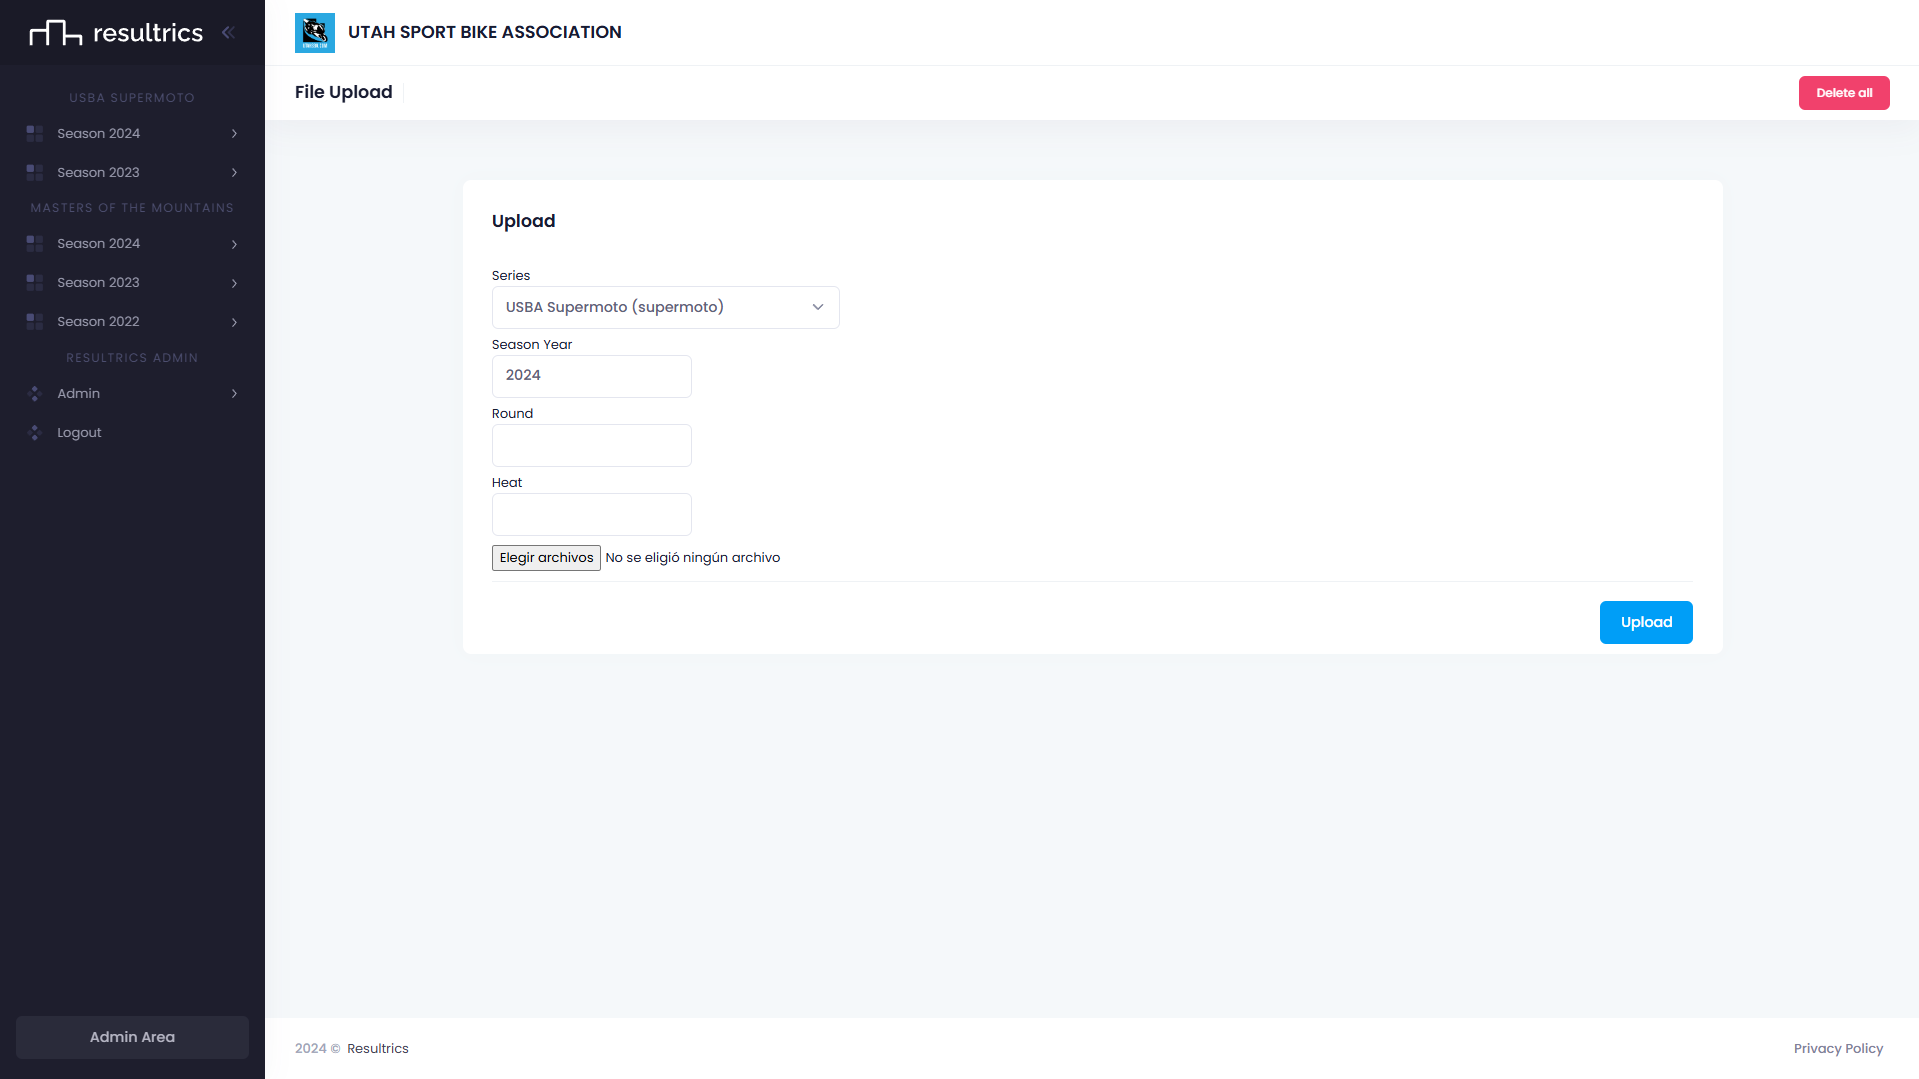1919x1079 pixels.
Task: Click the red Delete all button
Action: [1843, 93]
